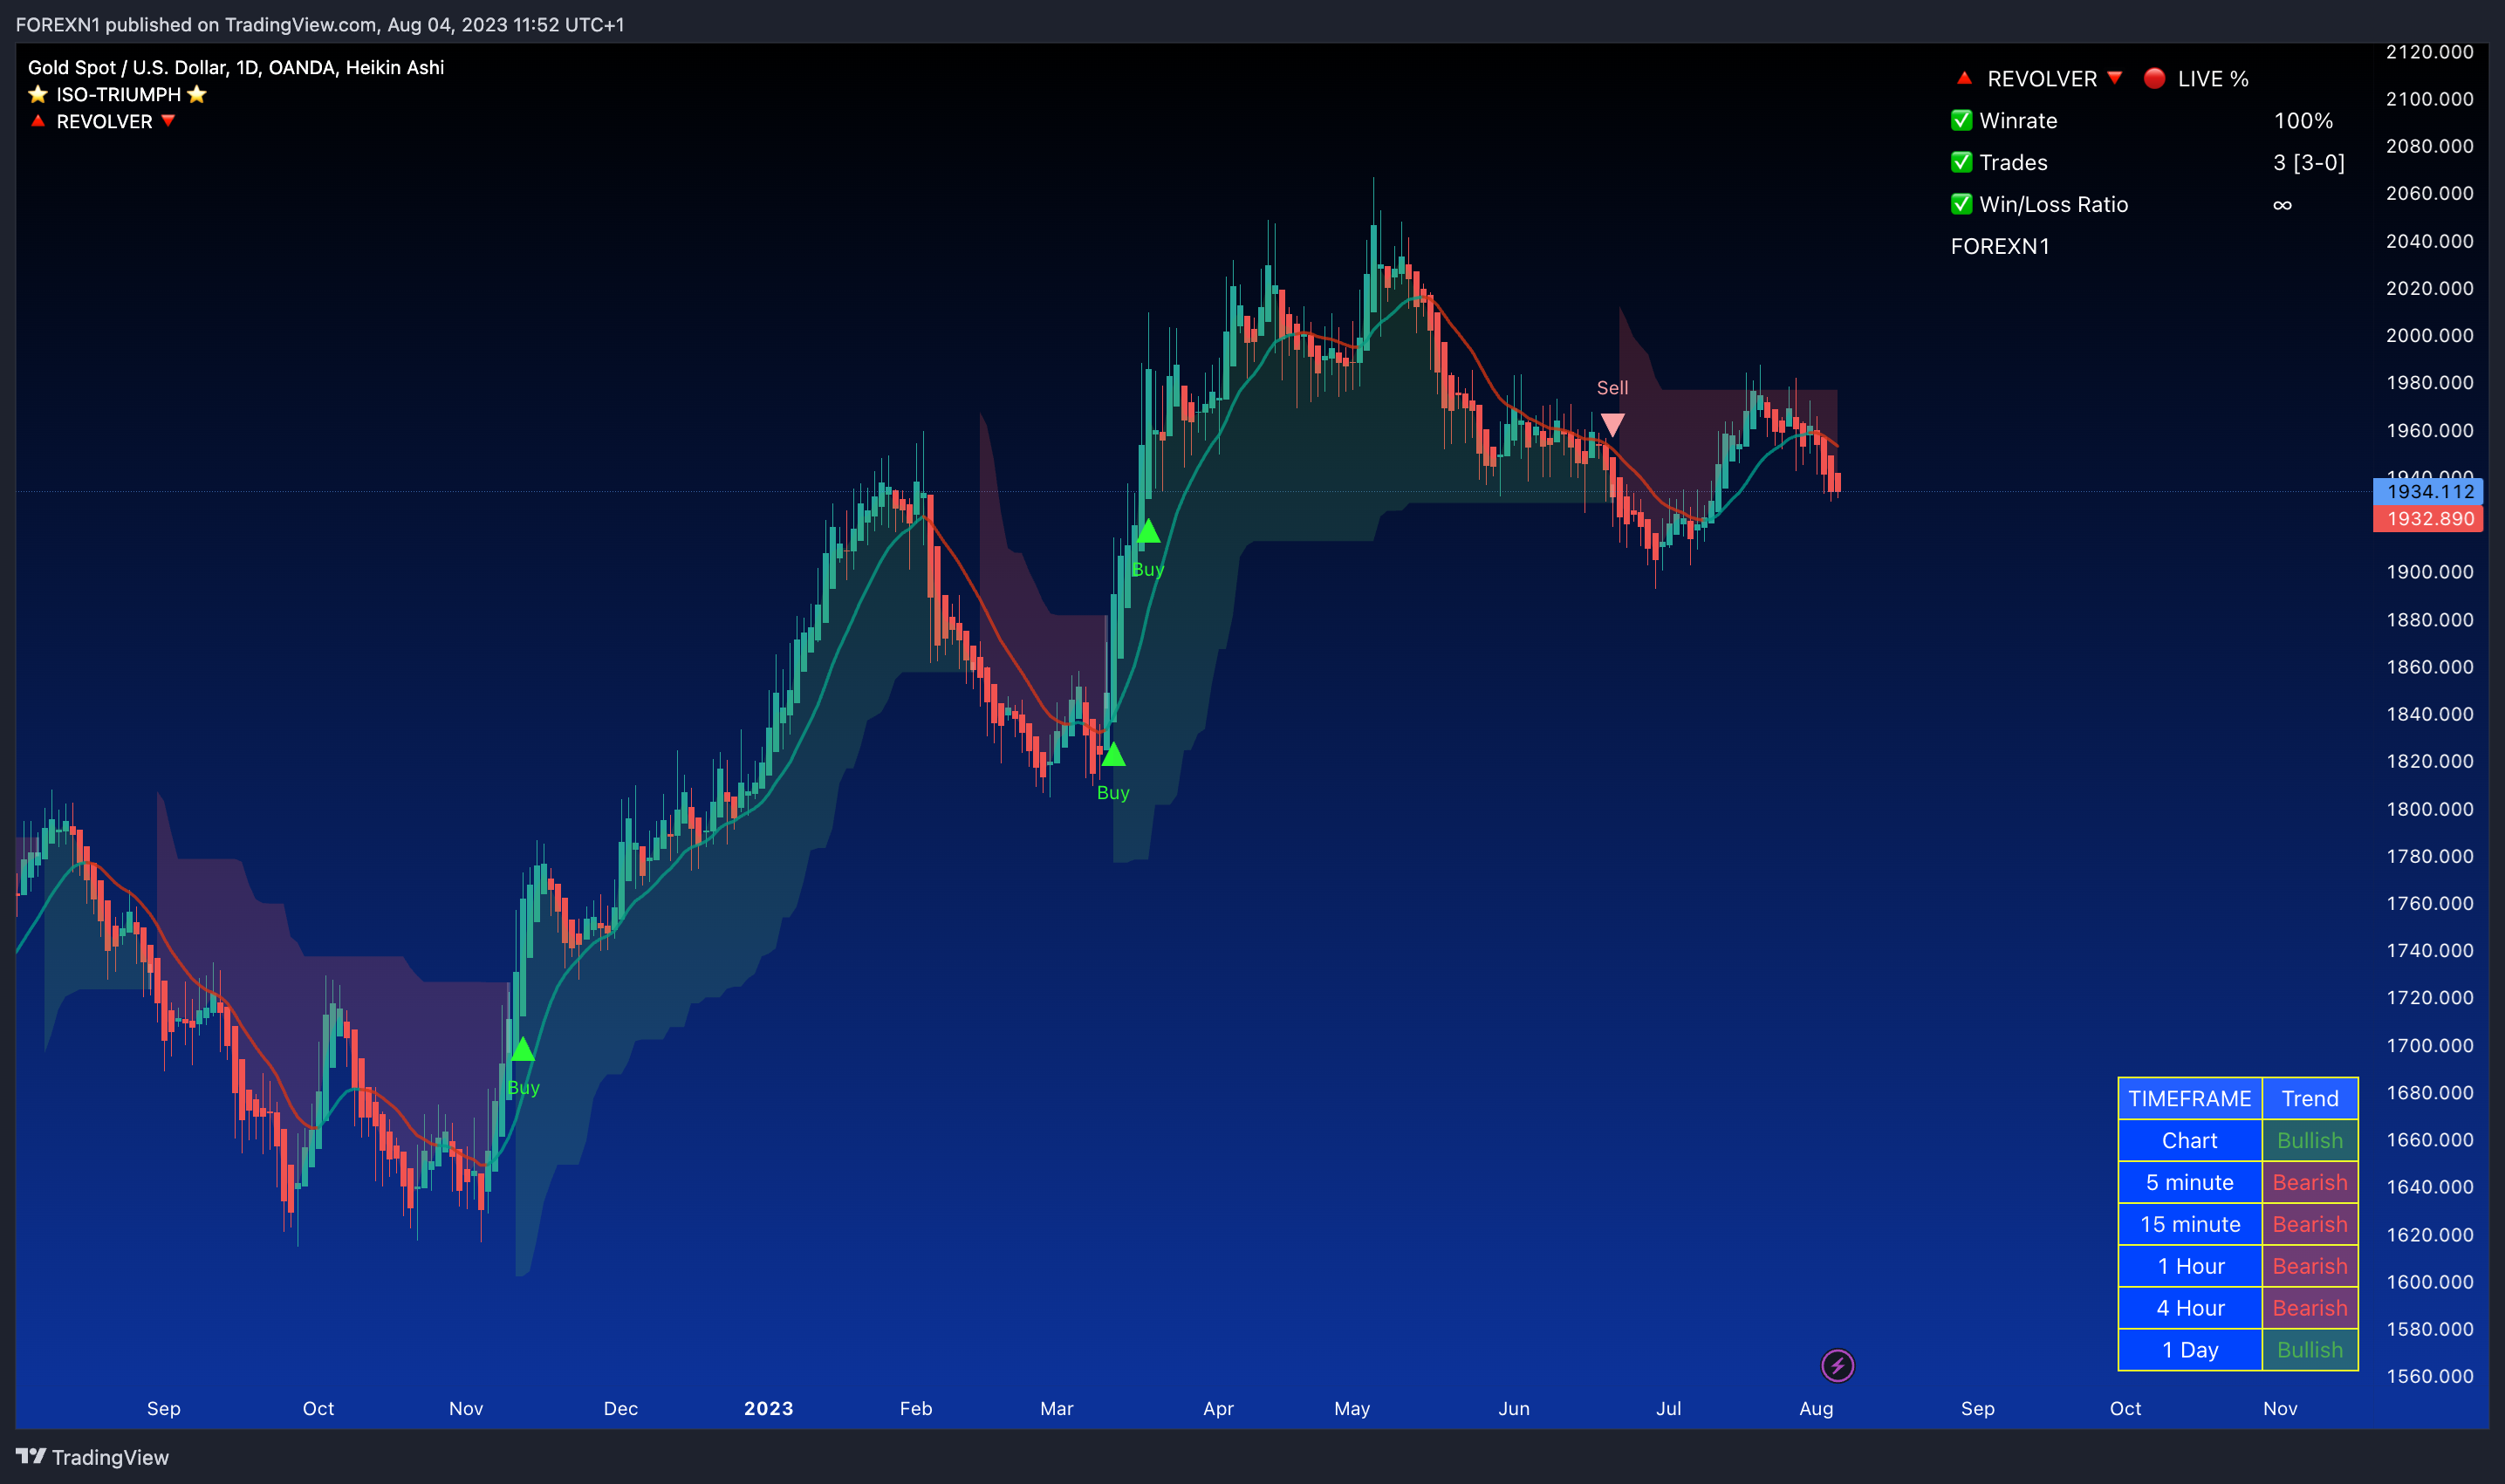Click the 1 Day timeframe cell

pos(2190,1350)
